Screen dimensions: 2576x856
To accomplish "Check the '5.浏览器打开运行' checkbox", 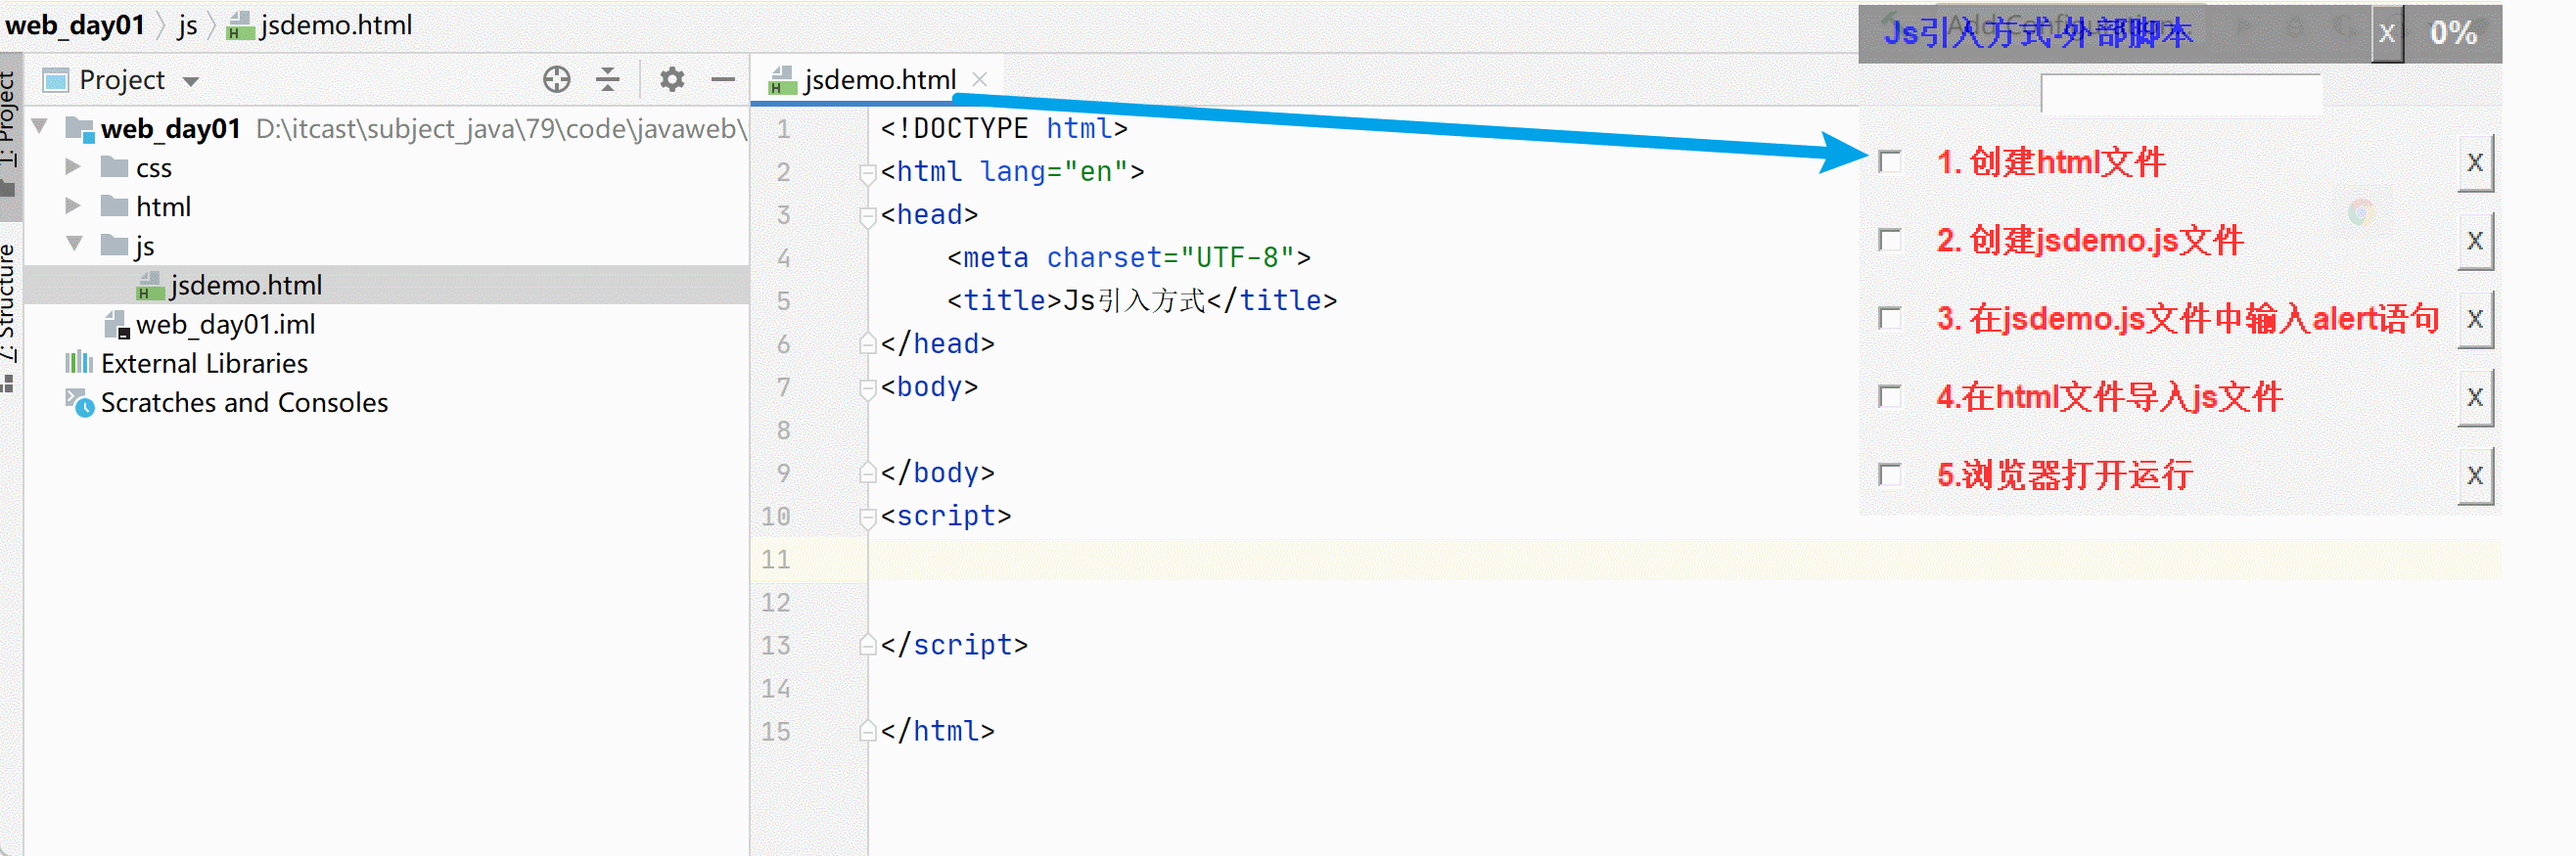I will point(1890,475).
